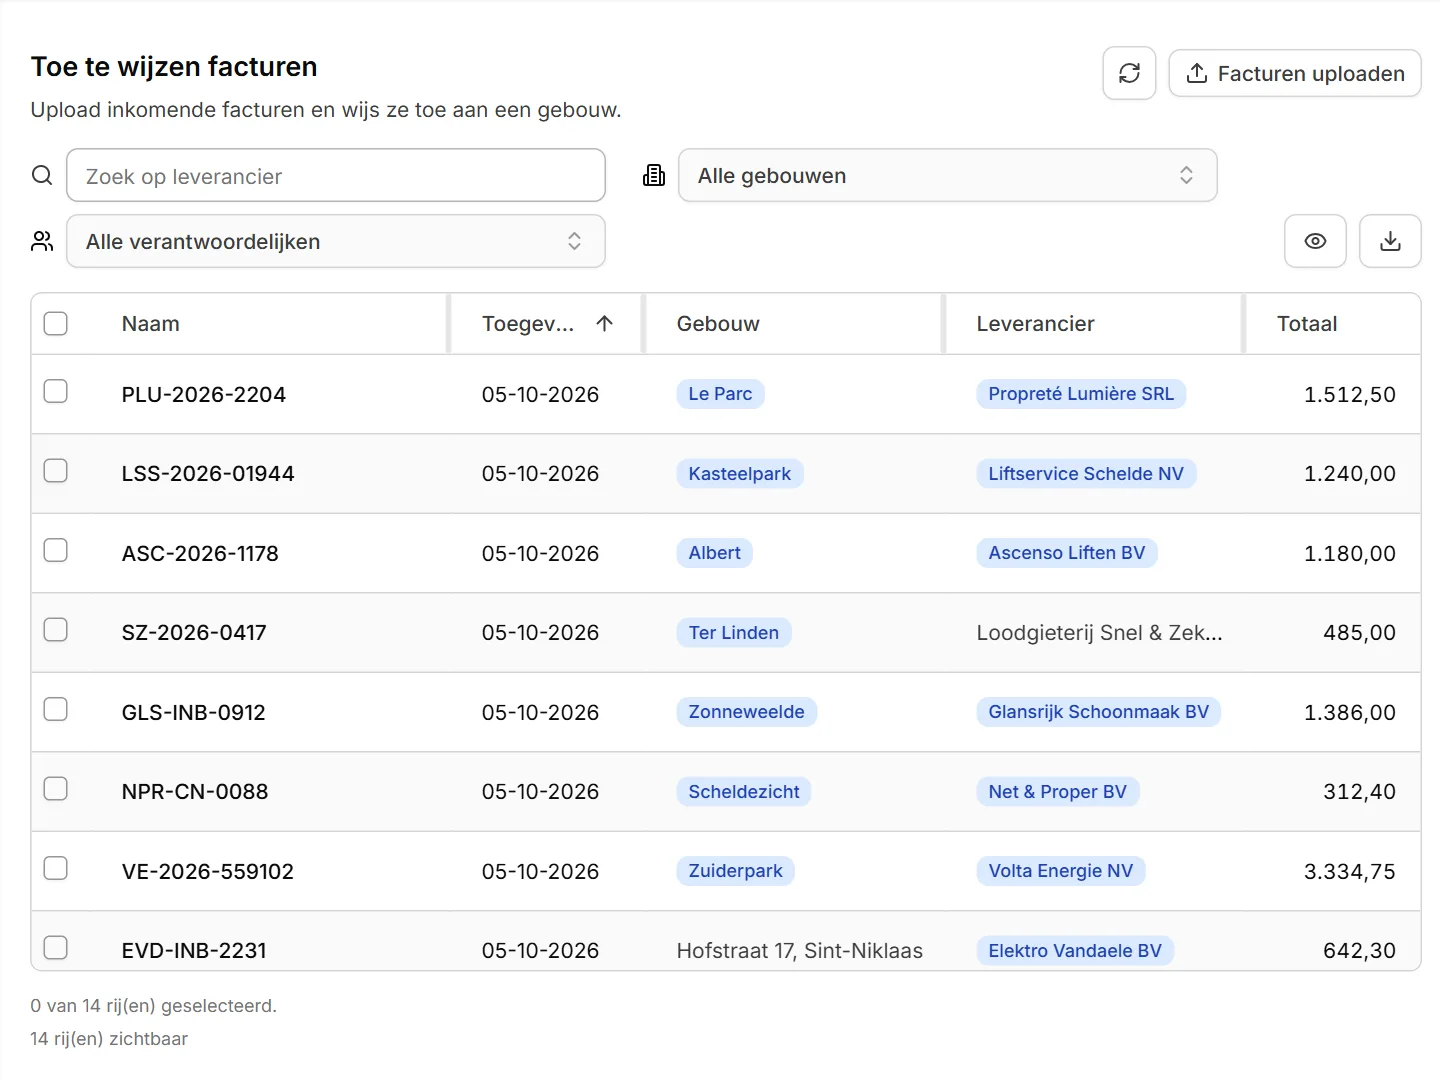
Task: Select the LSS-2026-01944 row checkbox
Action: pyautogui.click(x=56, y=470)
